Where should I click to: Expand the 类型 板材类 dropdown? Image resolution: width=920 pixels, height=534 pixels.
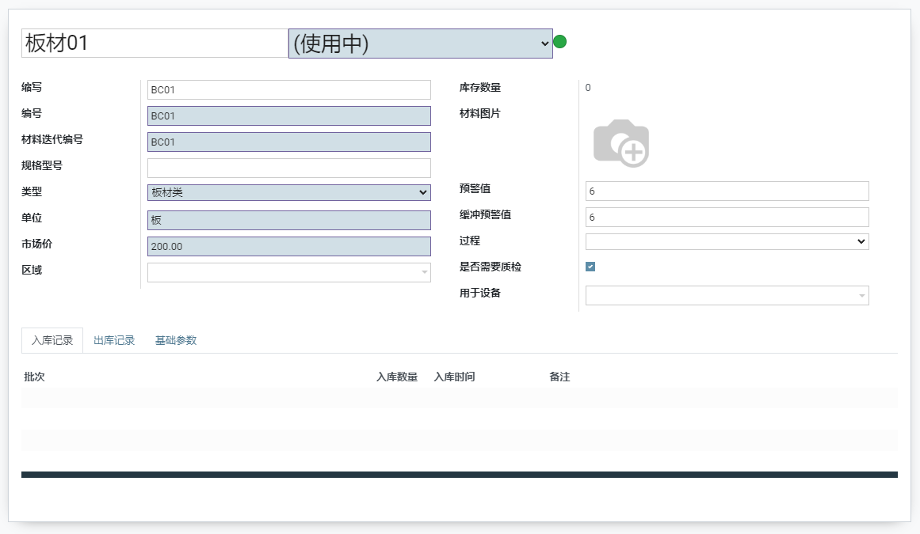288,193
